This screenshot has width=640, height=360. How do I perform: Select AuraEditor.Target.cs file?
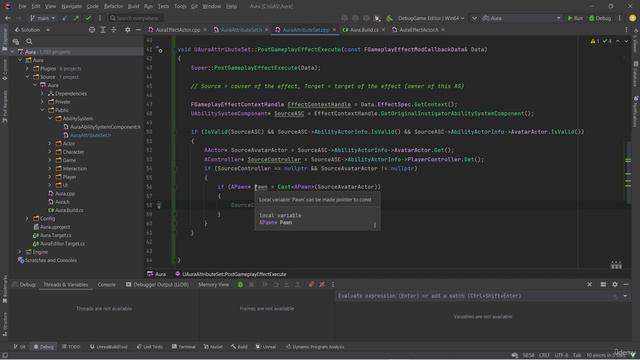(62, 244)
